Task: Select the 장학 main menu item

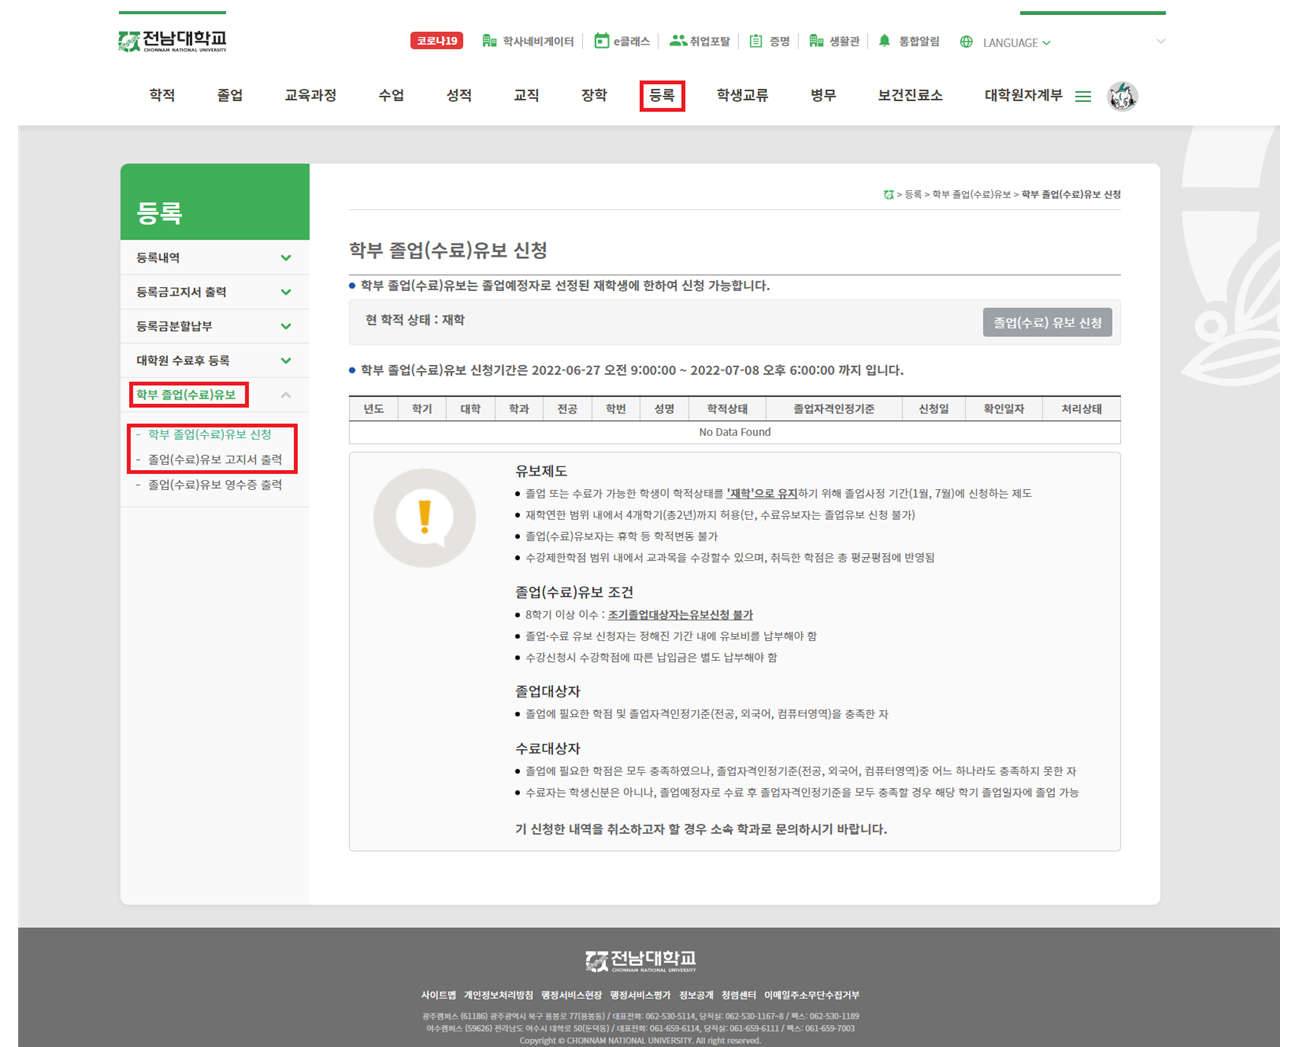Action: pos(594,96)
